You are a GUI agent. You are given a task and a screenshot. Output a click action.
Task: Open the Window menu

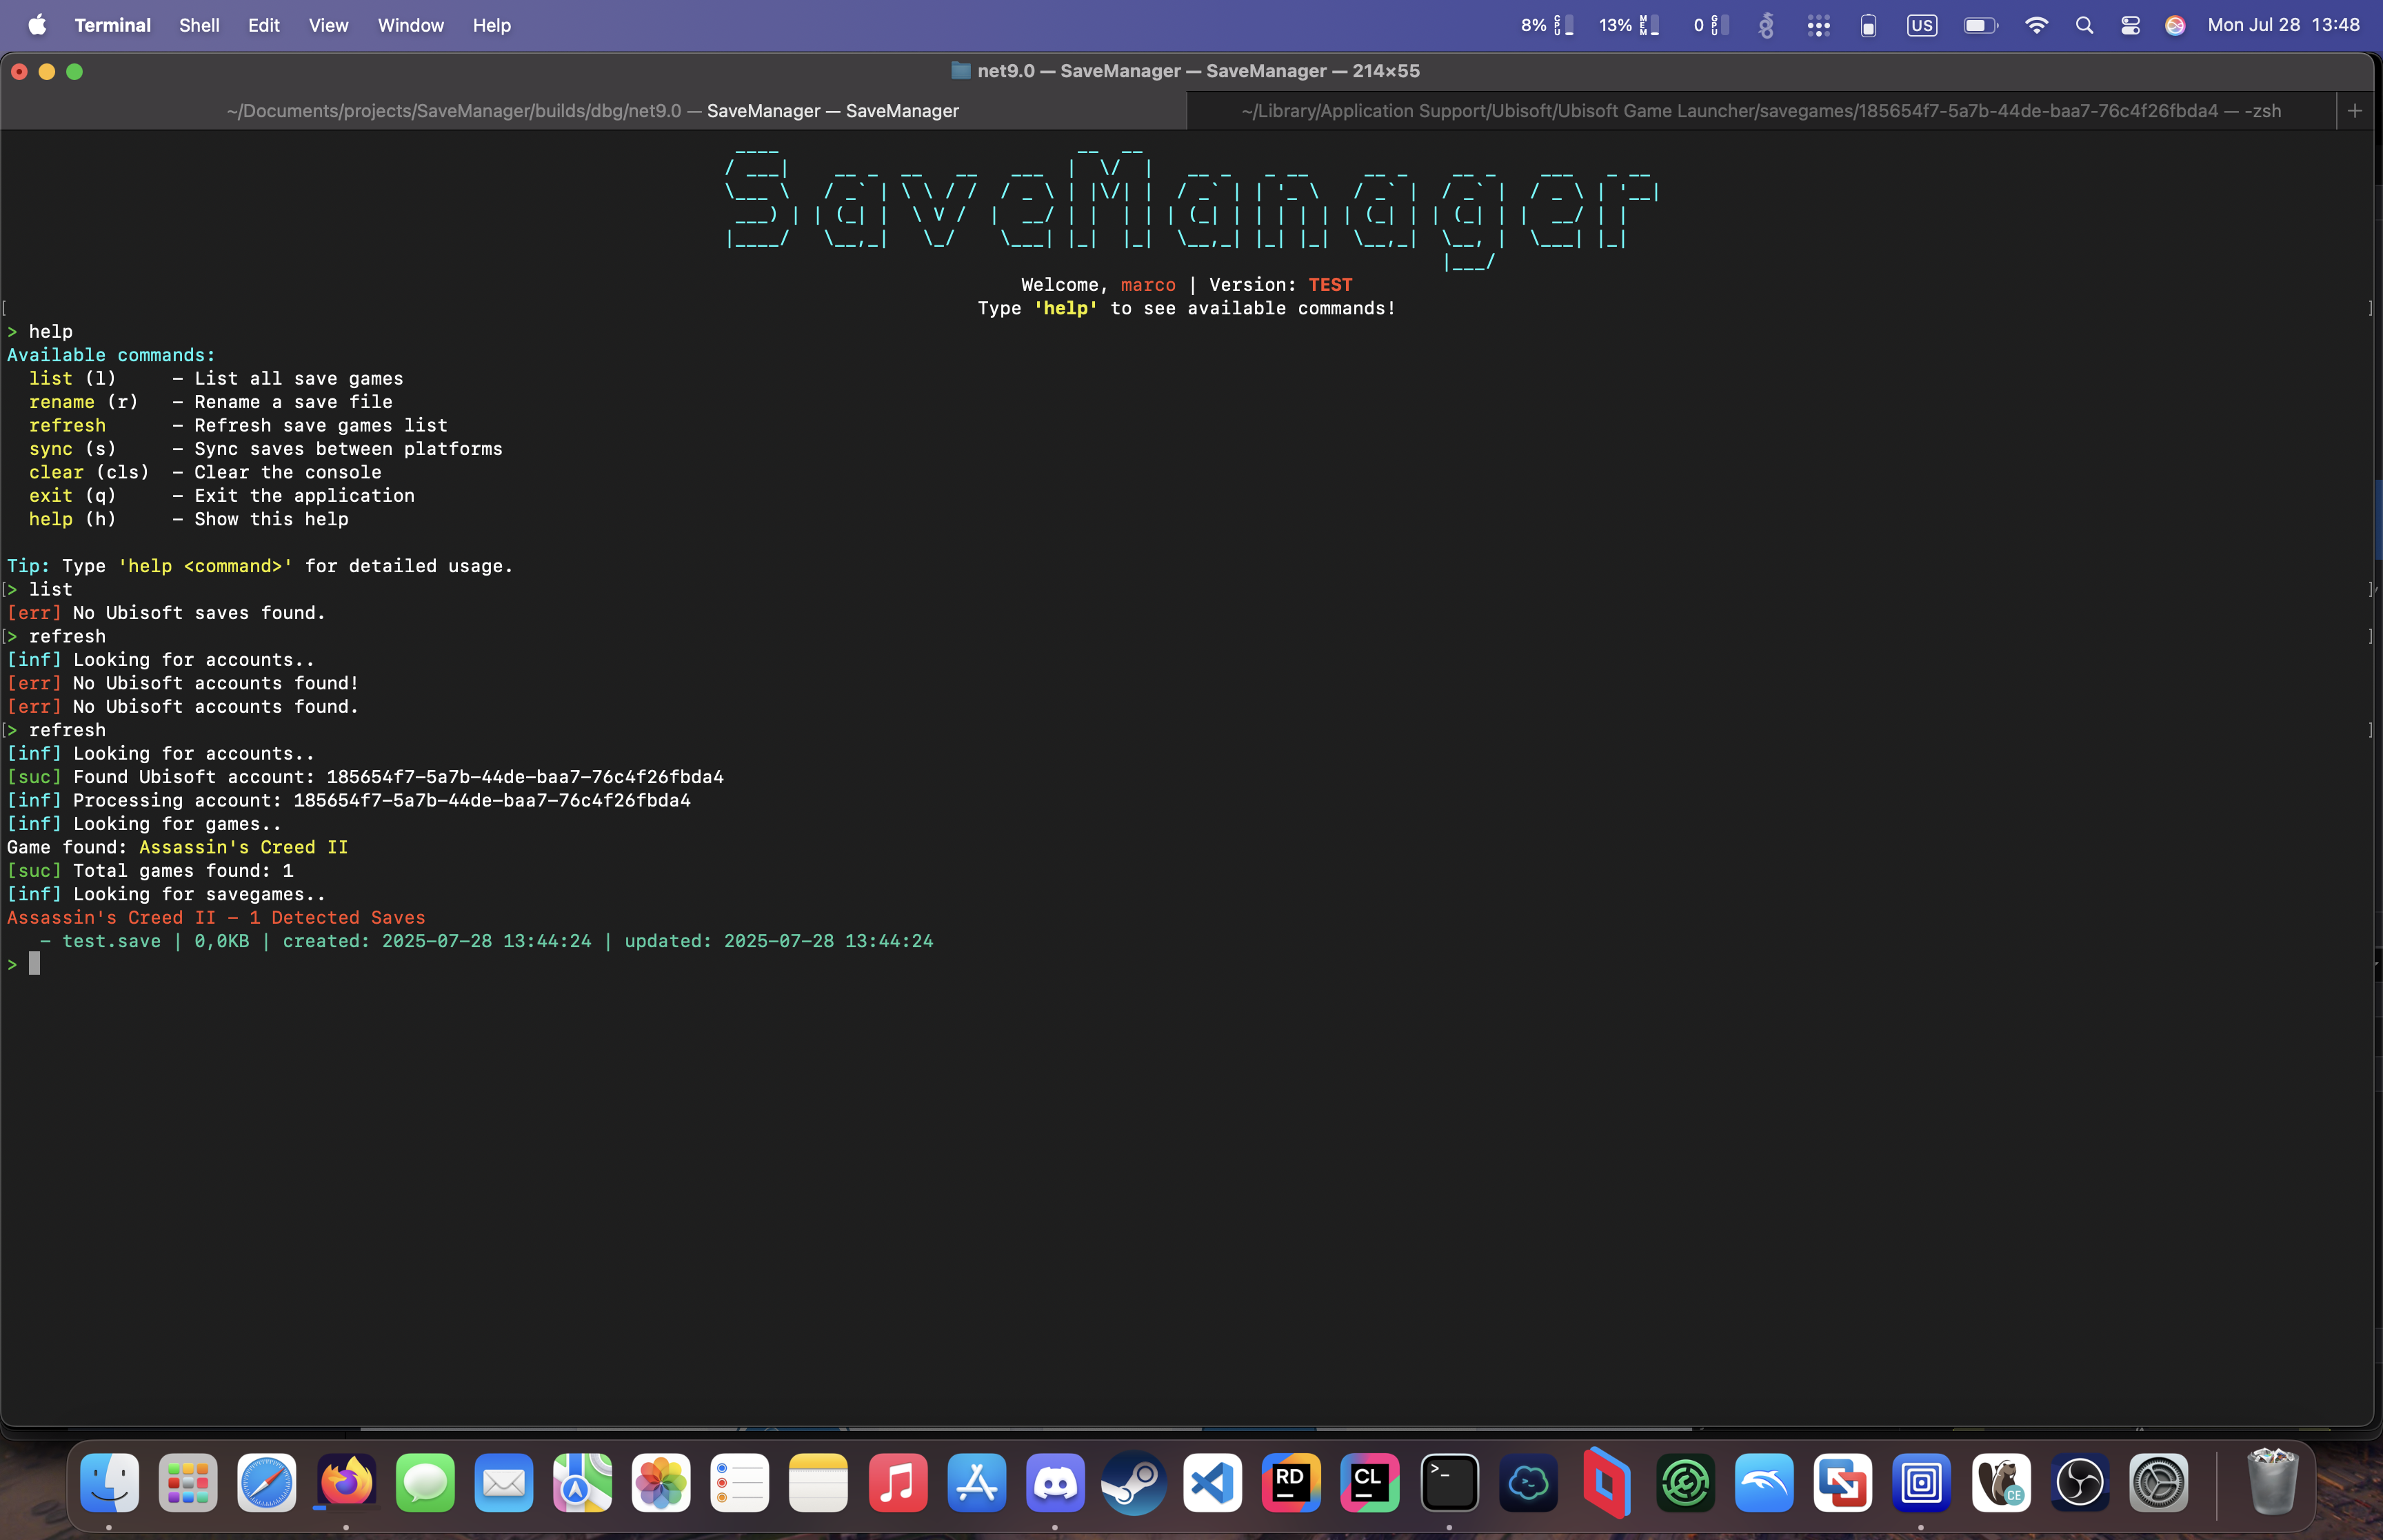point(410,25)
